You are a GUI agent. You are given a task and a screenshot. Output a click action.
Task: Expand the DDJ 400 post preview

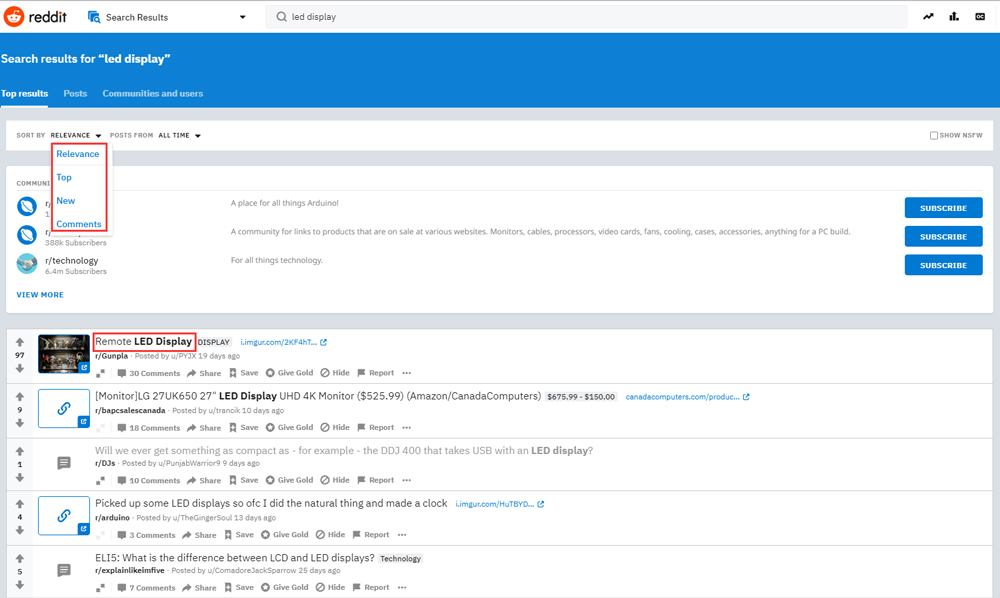(100, 481)
